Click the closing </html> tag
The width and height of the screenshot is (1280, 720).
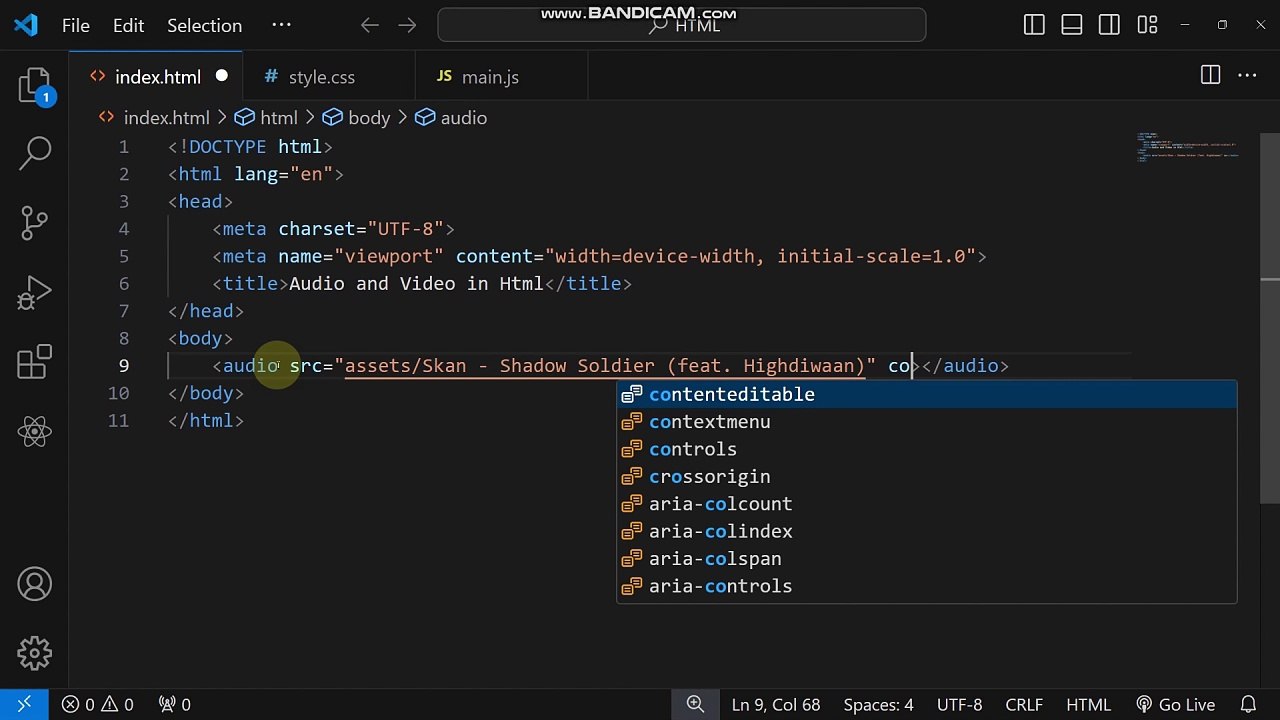pyautogui.click(x=206, y=421)
